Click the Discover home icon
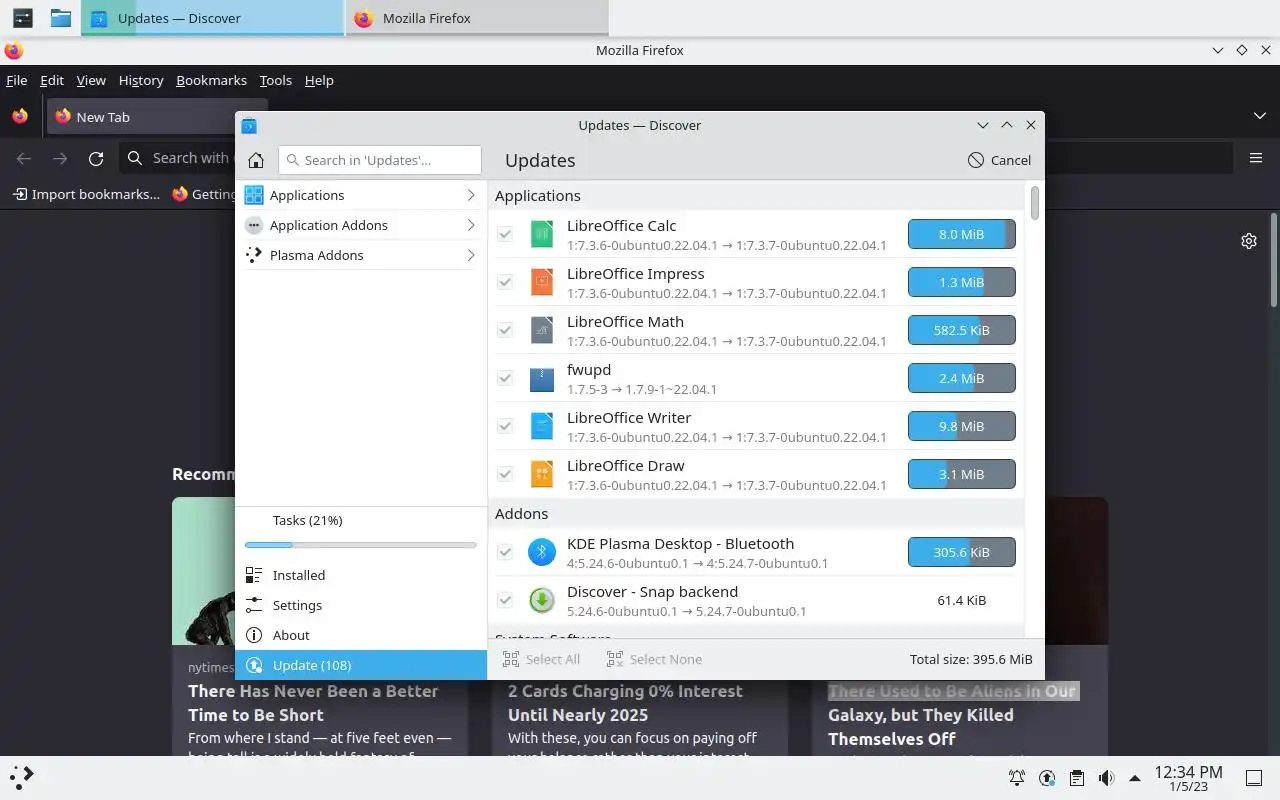Viewport: 1280px width, 800px height. [x=256, y=160]
